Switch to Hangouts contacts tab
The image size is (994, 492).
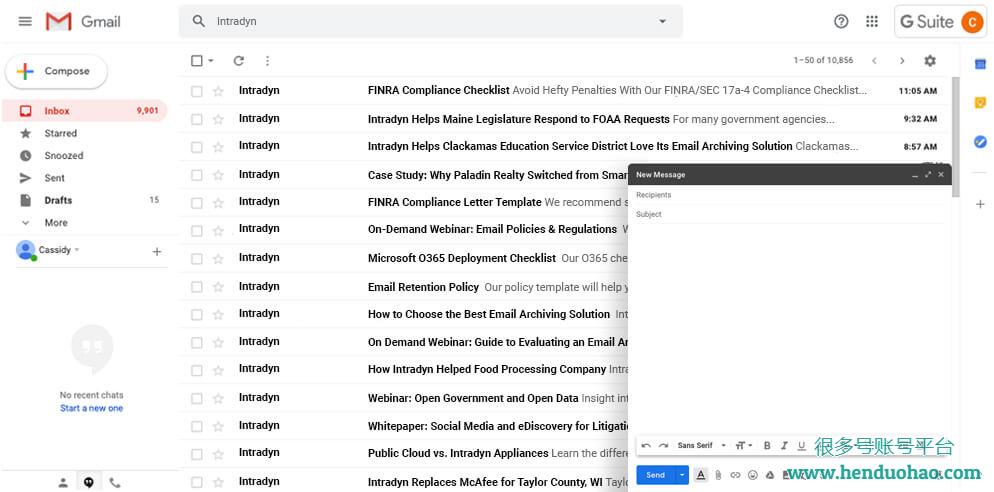point(63,483)
